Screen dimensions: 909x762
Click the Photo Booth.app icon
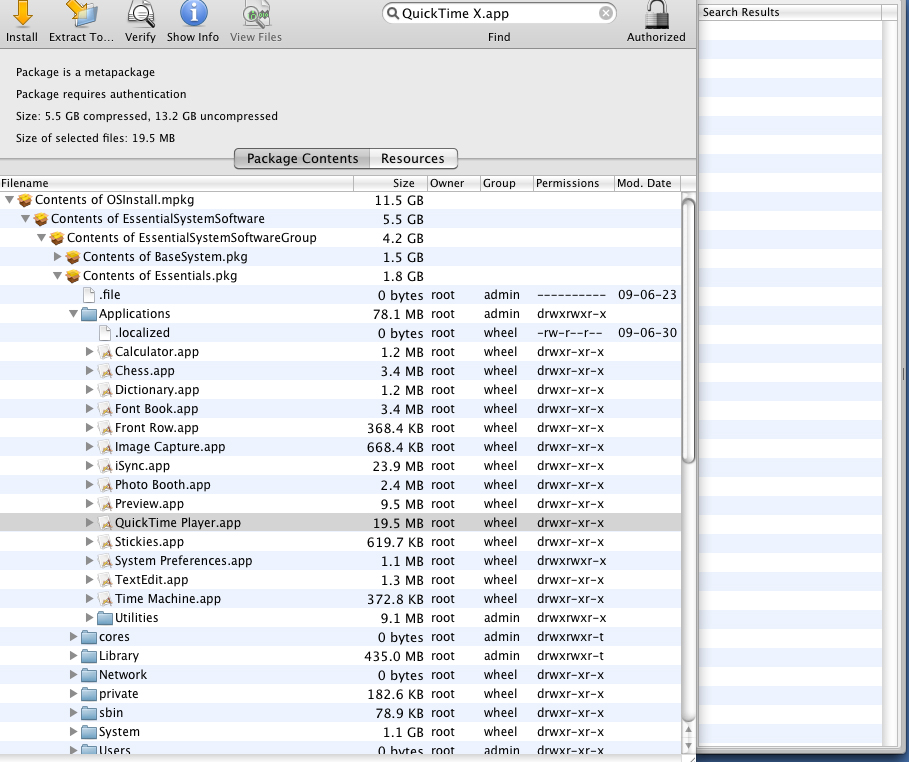pos(105,485)
